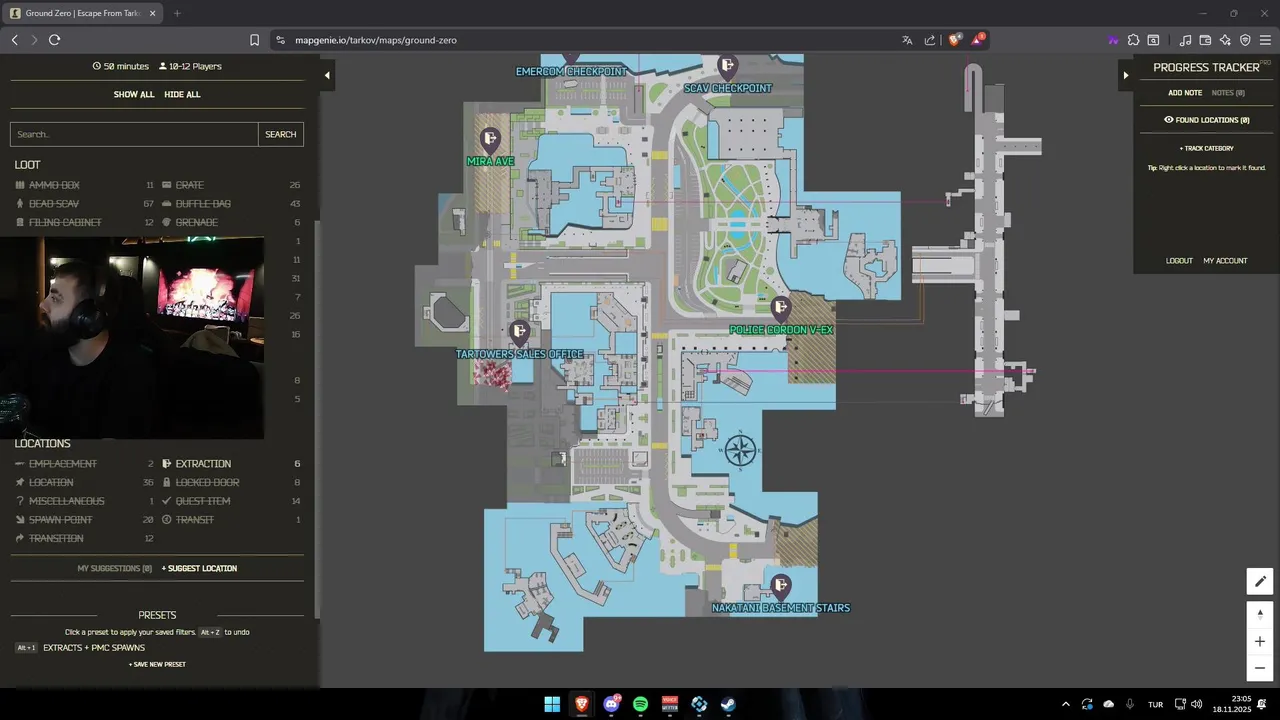Click the Scav Checkpoint extraction marker
Image resolution: width=1280 pixels, height=720 pixels.
coord(728,67)
